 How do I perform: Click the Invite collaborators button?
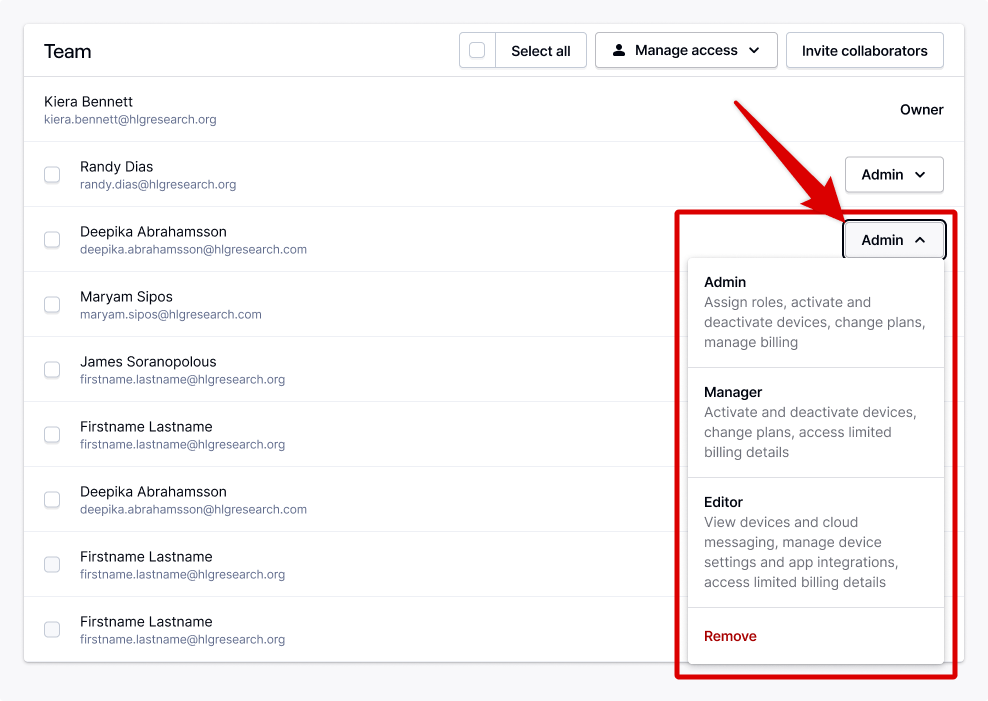coord(864,50)
